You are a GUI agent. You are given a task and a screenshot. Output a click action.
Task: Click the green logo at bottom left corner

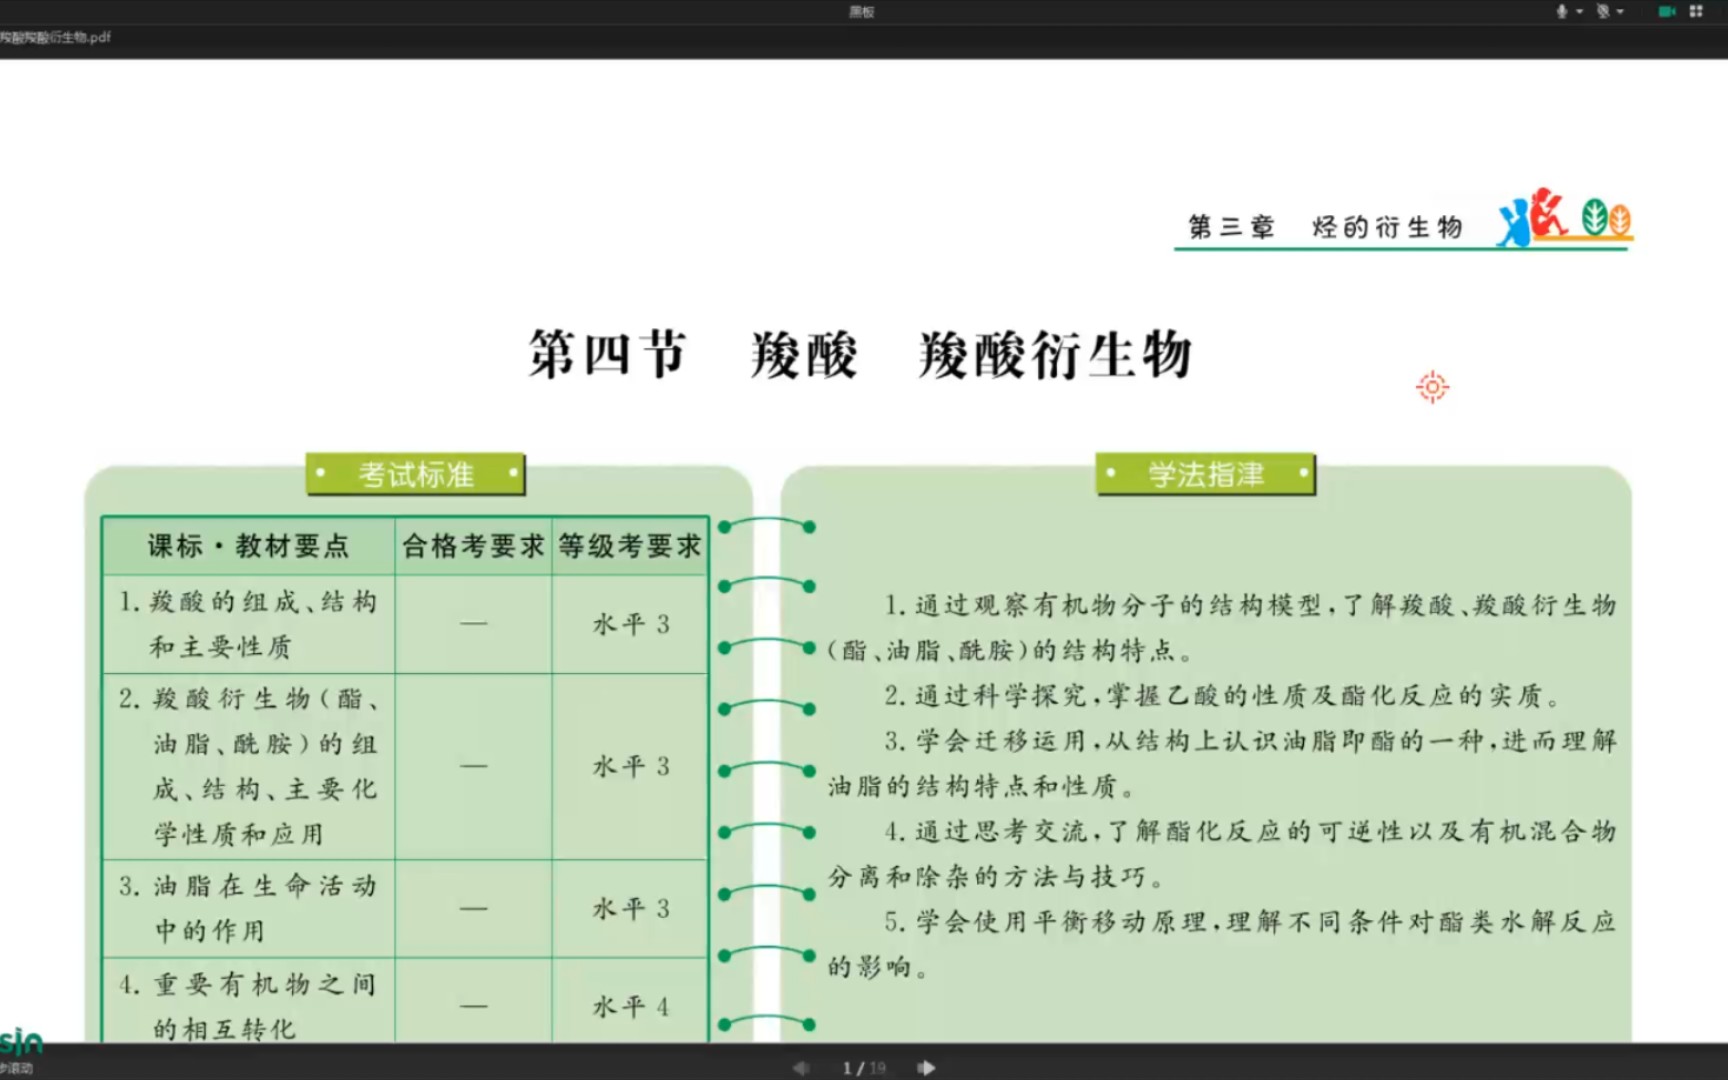click(21, 1043)
